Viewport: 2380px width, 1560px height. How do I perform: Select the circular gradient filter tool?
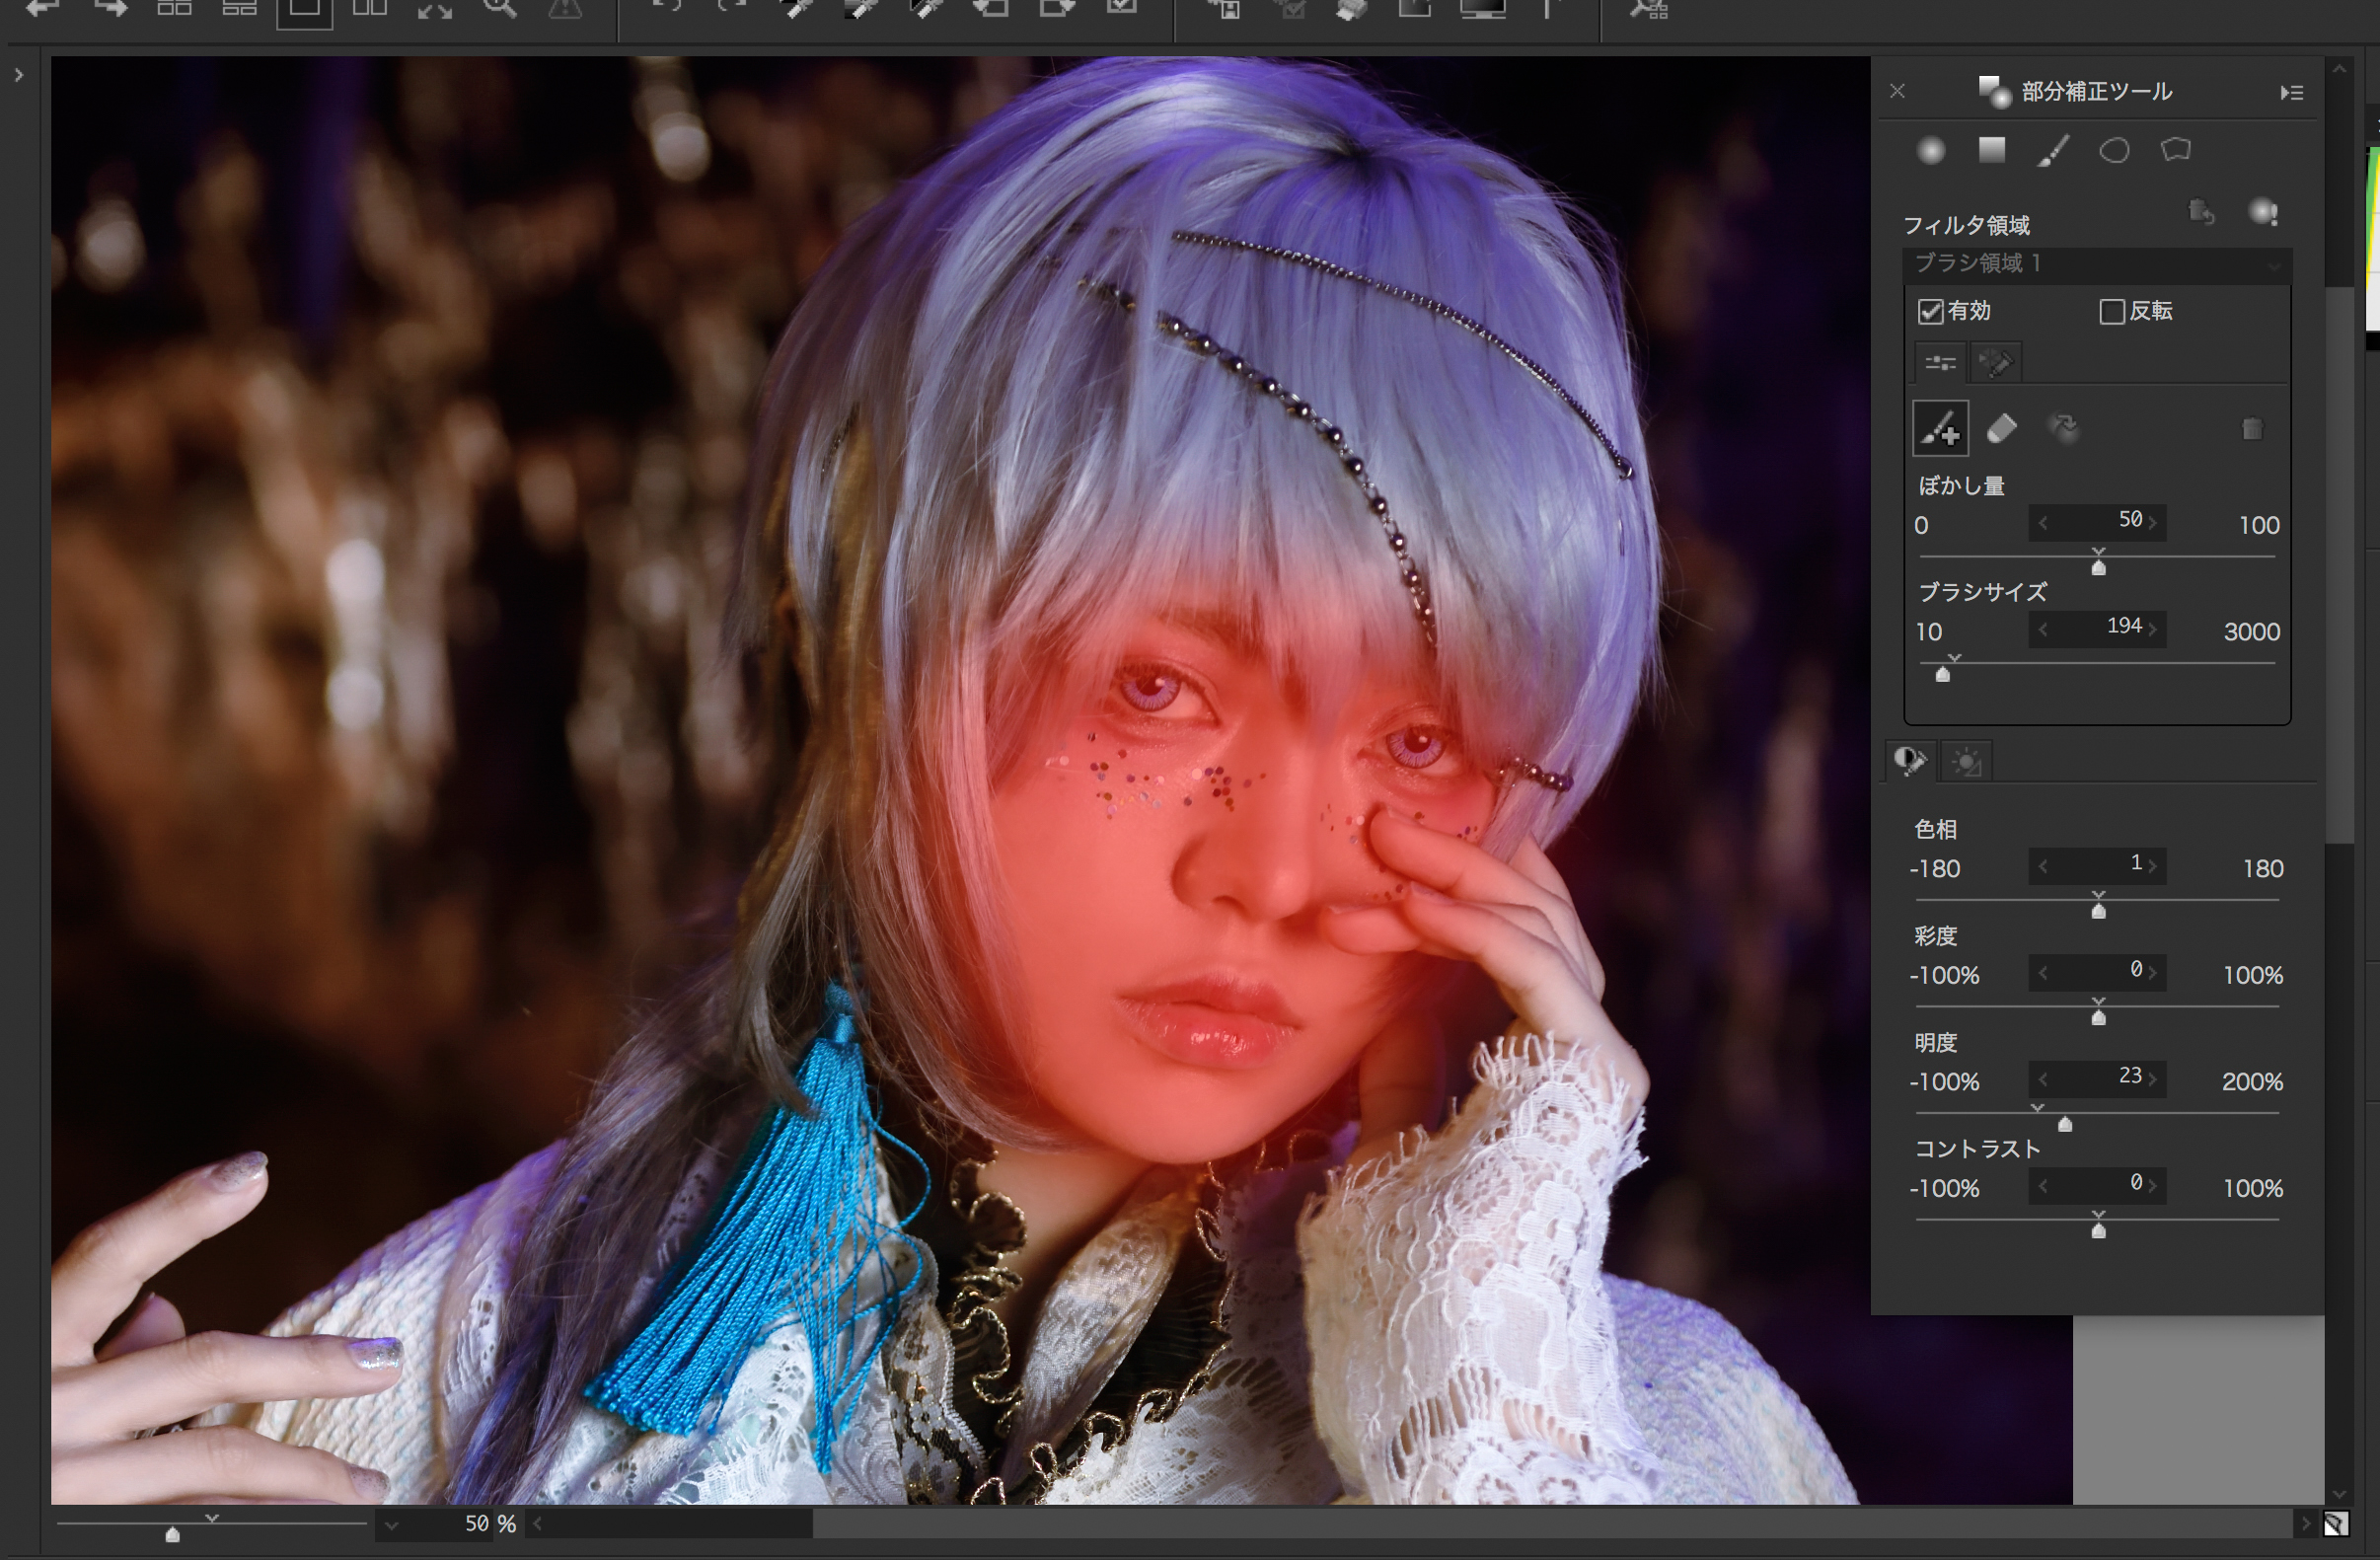[x=1931, y=151]
